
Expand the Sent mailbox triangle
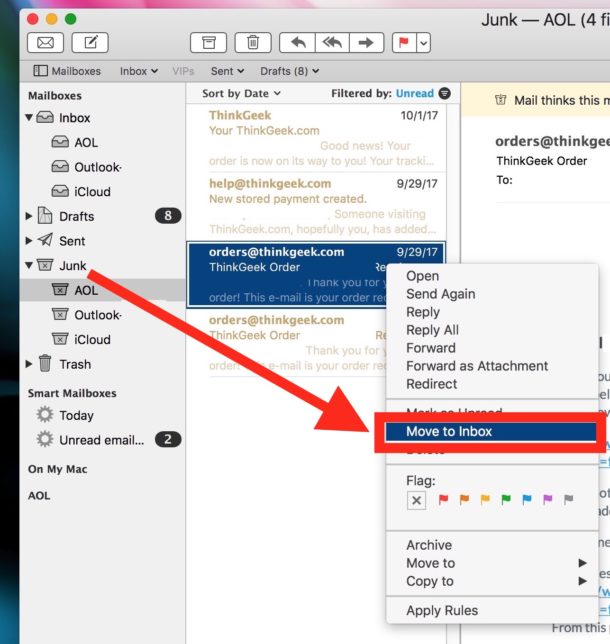coord(29,241)
